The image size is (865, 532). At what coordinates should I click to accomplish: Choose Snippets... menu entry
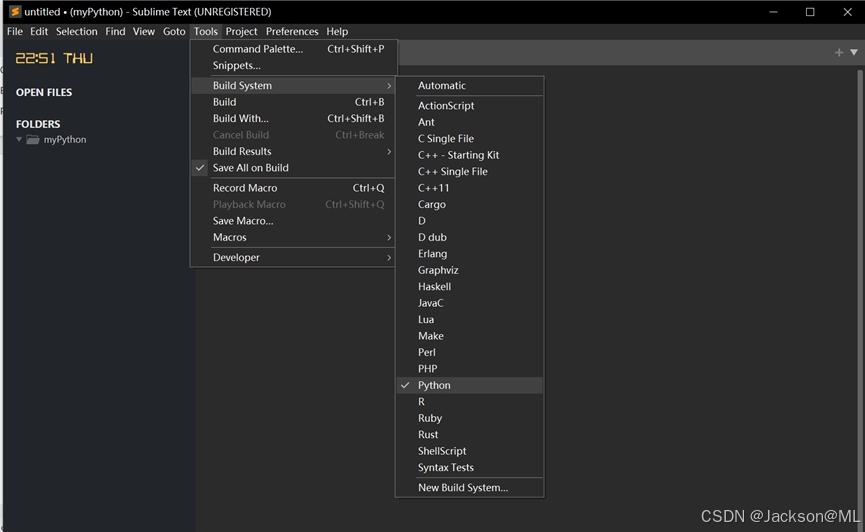tap(293, 66)
